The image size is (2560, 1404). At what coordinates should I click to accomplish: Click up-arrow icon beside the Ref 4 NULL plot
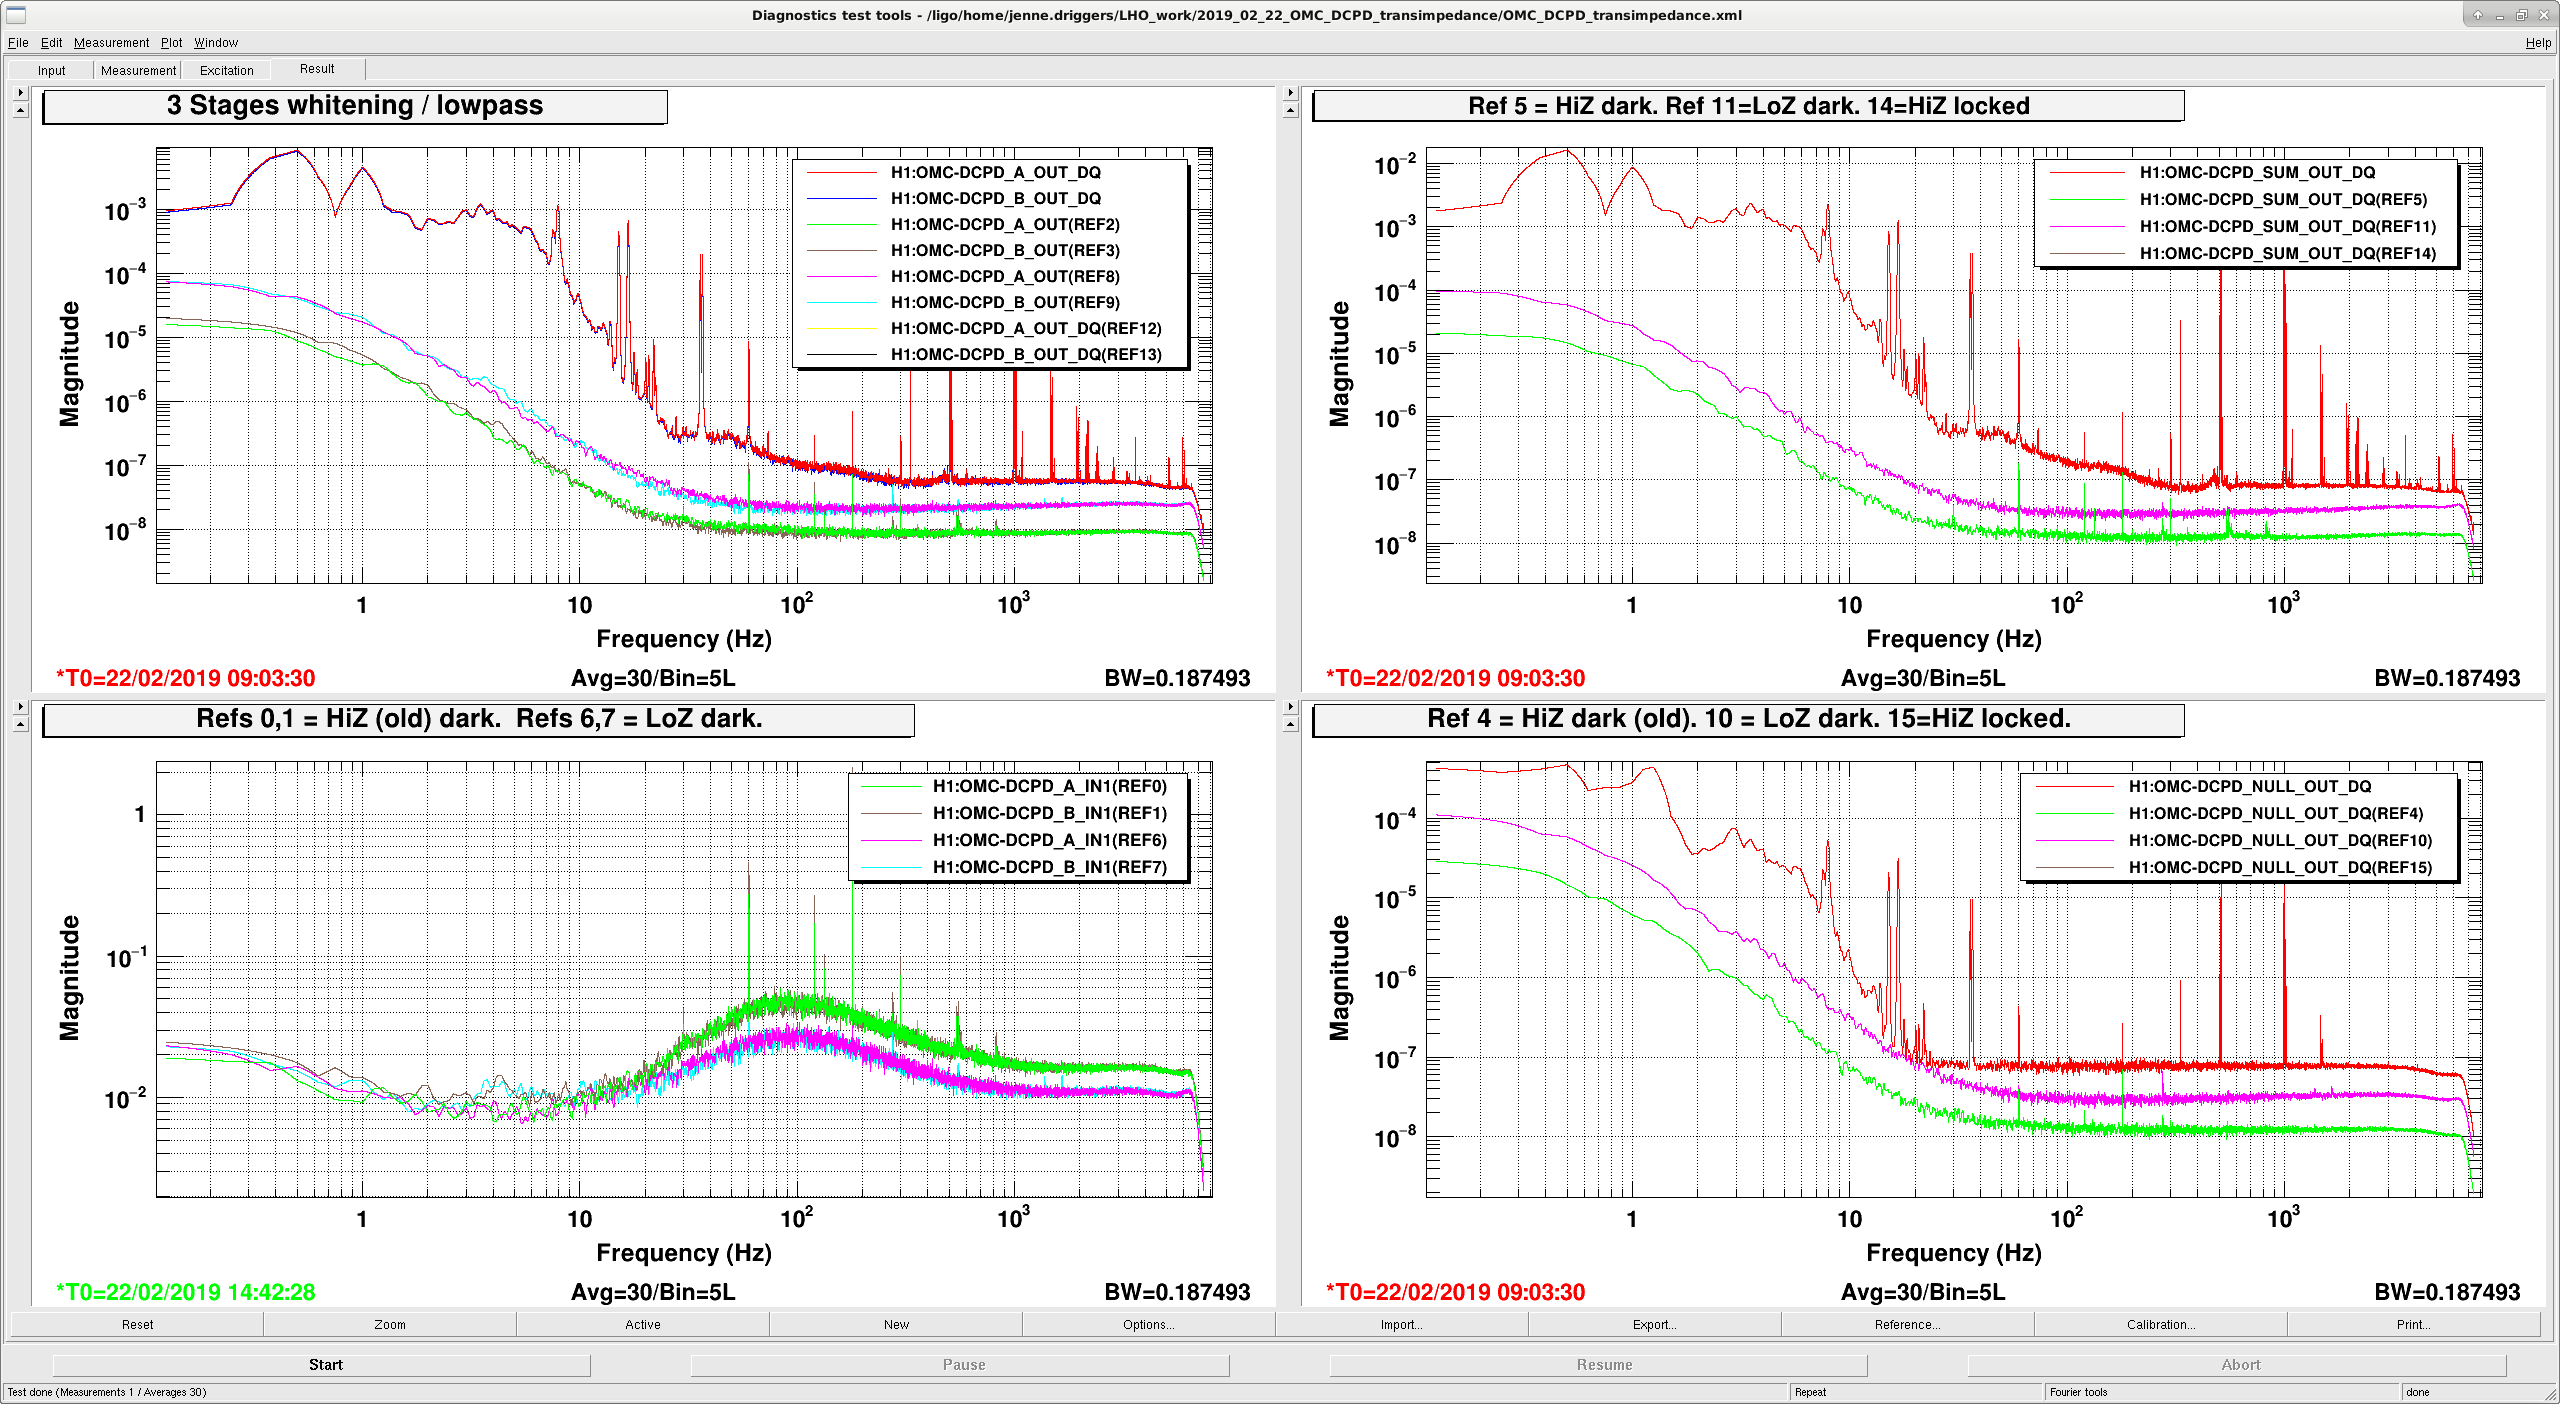coord(1290,724)
